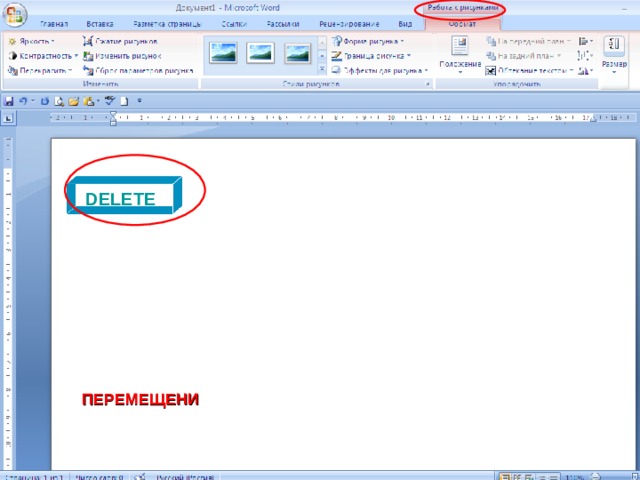Open the Положение position dropdown

pos(460,56)
